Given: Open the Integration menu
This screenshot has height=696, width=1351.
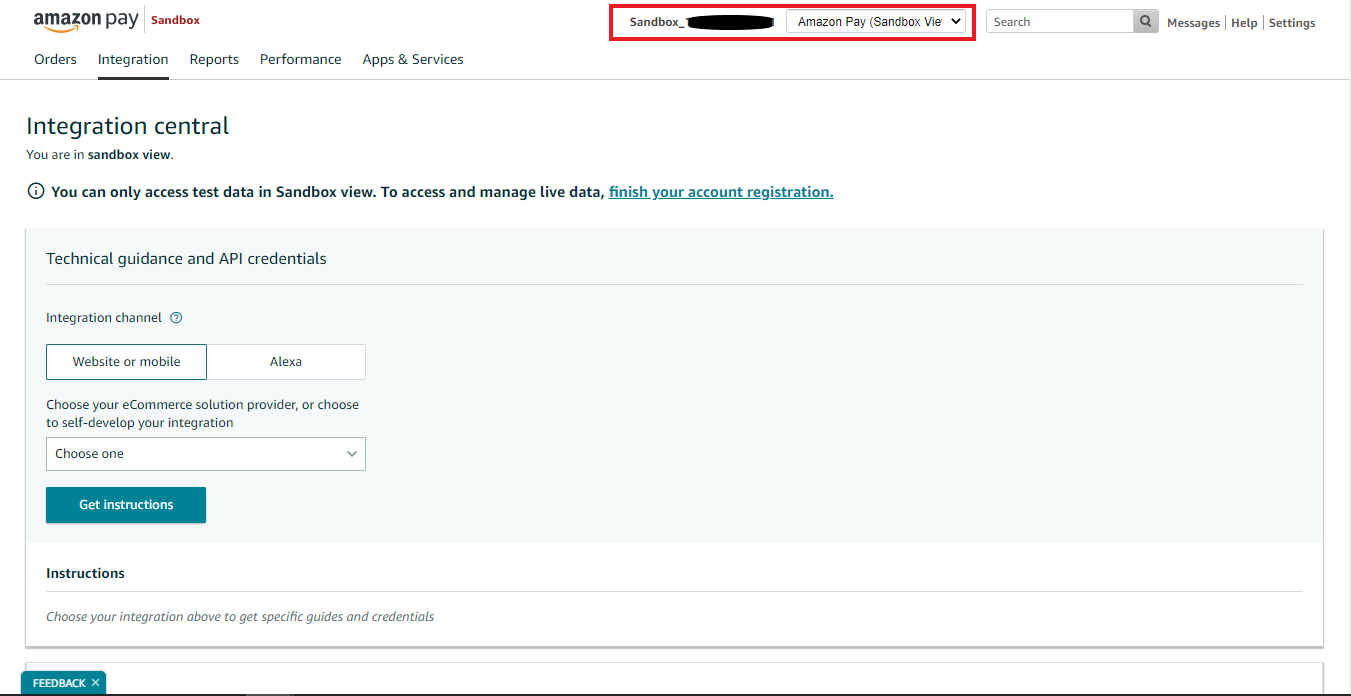Looking at the screenshot, I should (133, 59).
